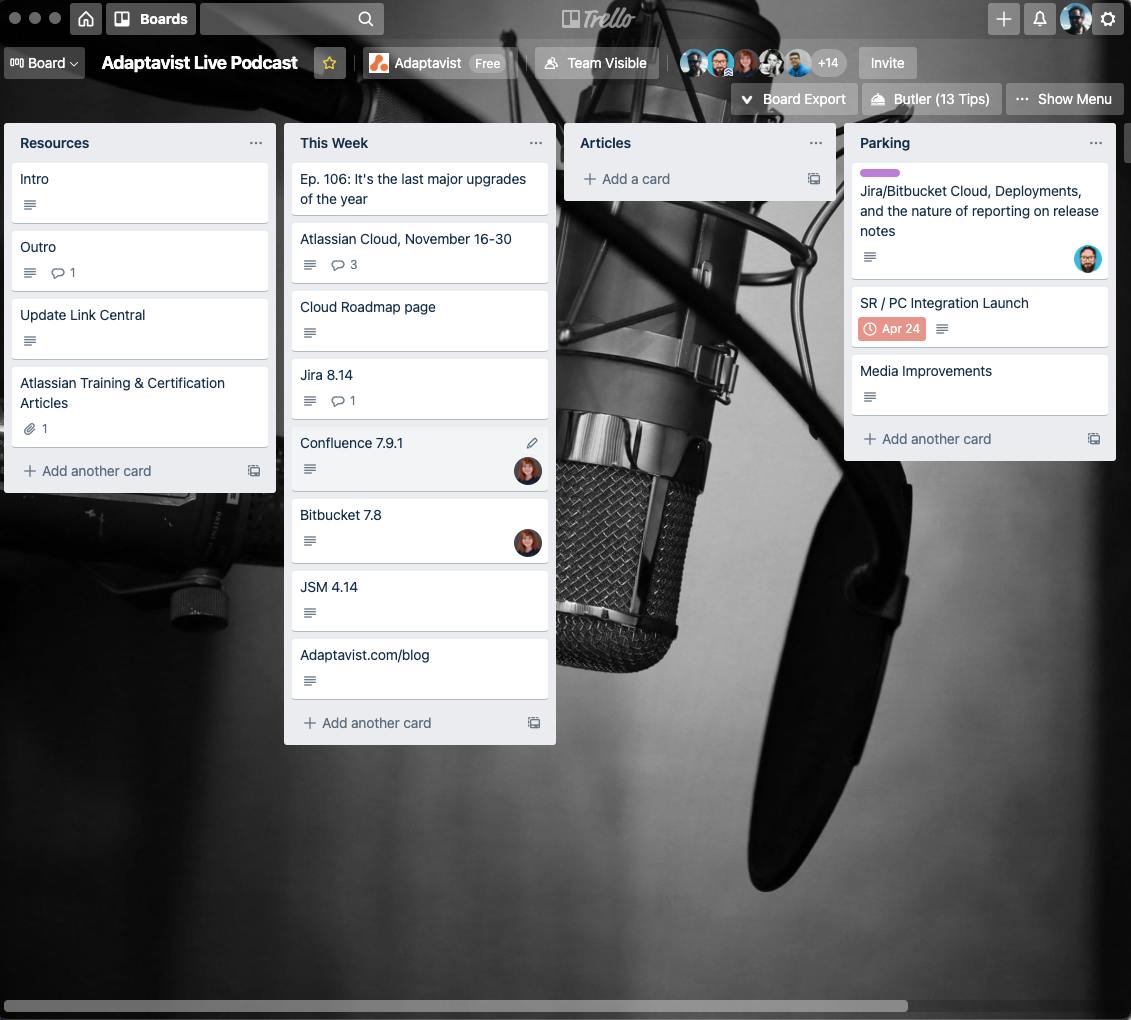Star the Adaptavist Live Podcast board

tap(330, 63)
